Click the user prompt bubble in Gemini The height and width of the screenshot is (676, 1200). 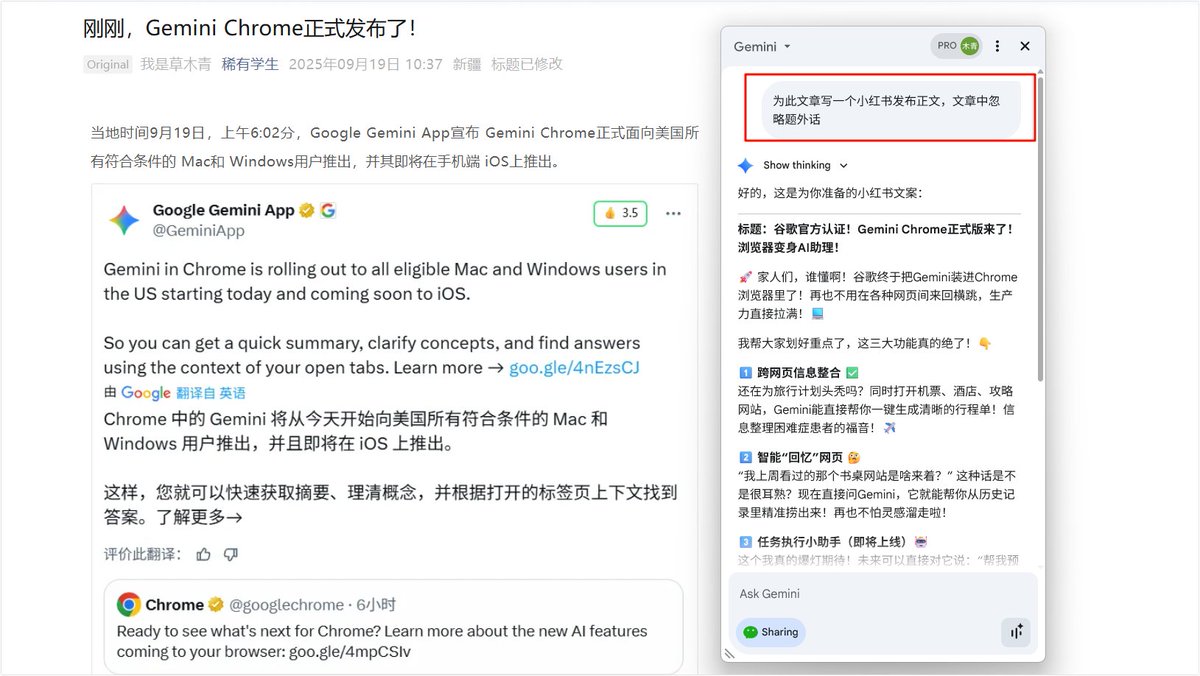coord(891,110)
